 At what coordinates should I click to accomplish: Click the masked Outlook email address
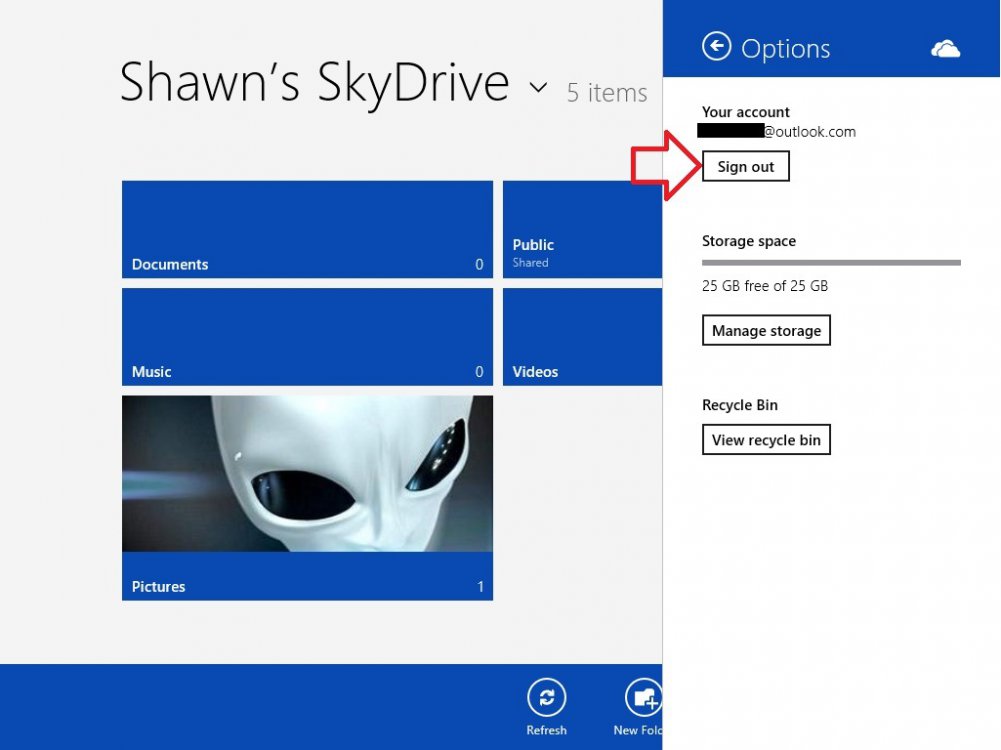click(x=778, y=131)
